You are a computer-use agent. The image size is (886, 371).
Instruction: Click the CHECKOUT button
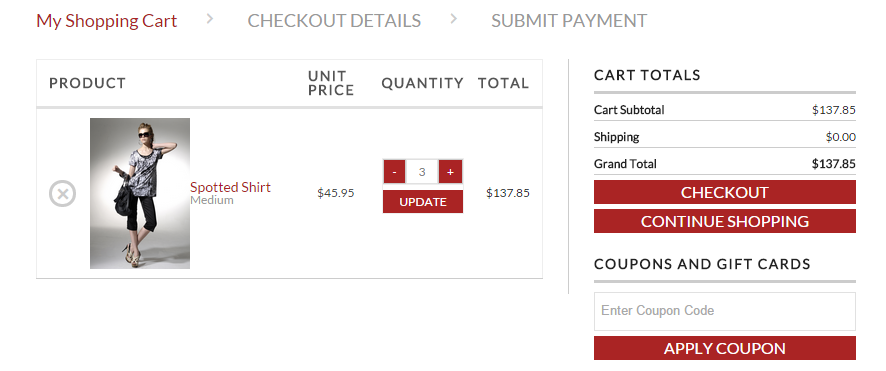coord(724,192)
